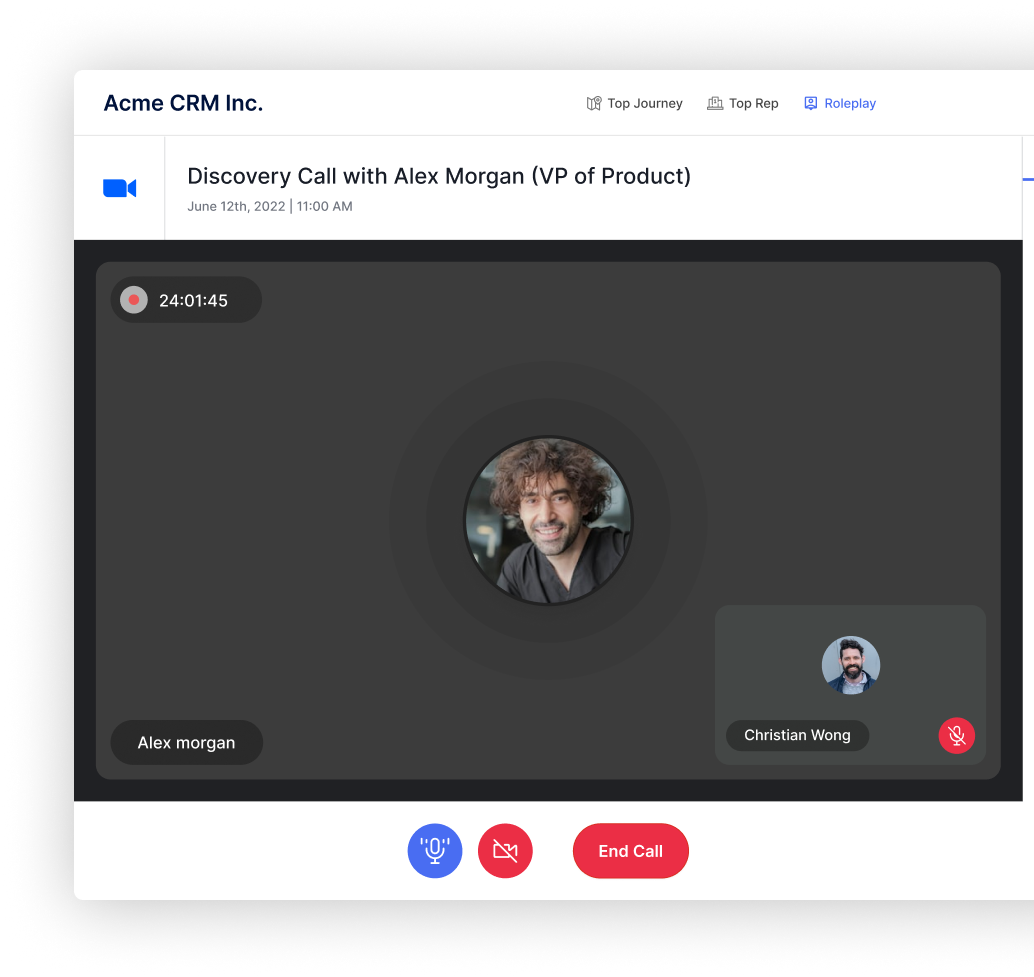The height and width of the screenshot is (977, 1034).
Task: Click the Alex morgan name label
Action: point(187,742)
